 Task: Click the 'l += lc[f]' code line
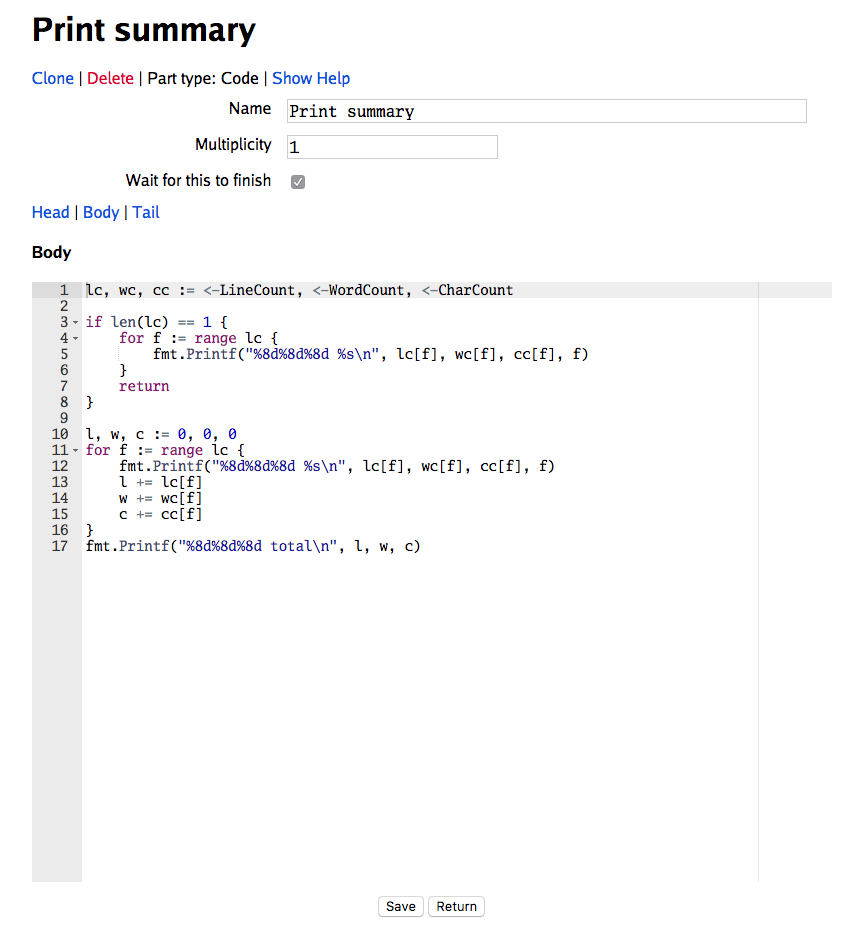161,482
